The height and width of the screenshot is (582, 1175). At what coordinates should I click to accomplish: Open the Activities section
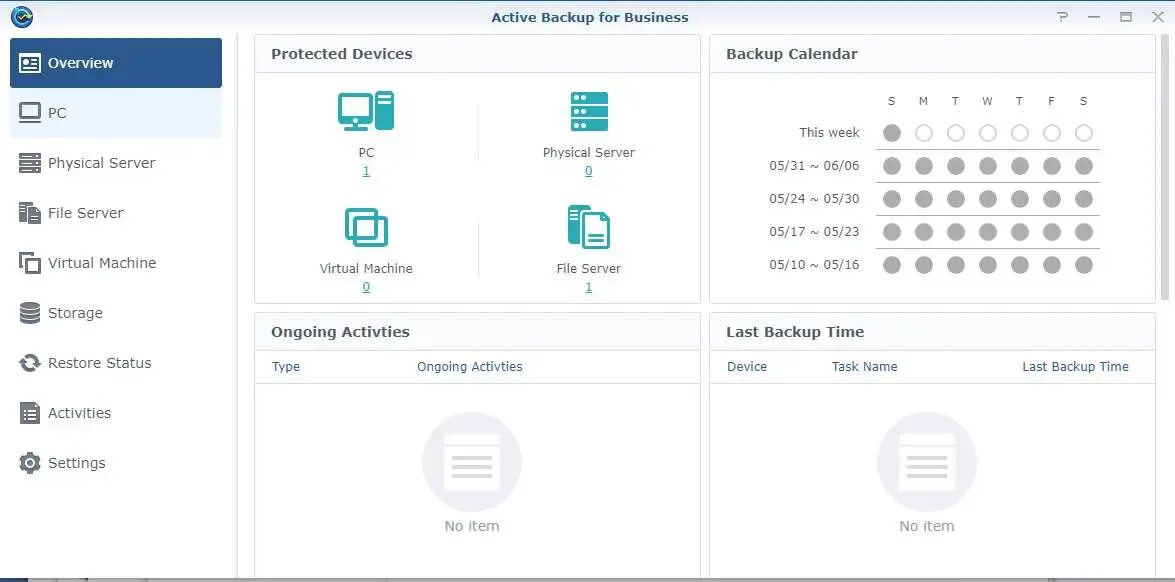(116, 413)
